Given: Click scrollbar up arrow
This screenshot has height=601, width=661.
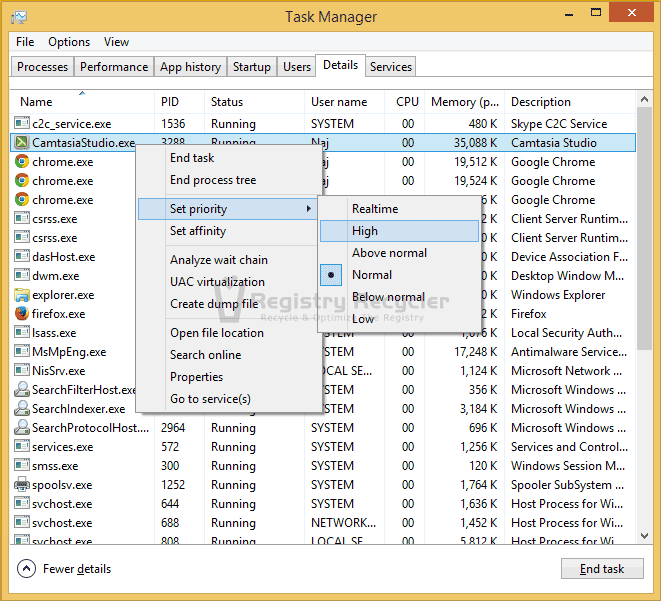Looking at the screenshot, I should pyautogui.click(x=644, y=99).
